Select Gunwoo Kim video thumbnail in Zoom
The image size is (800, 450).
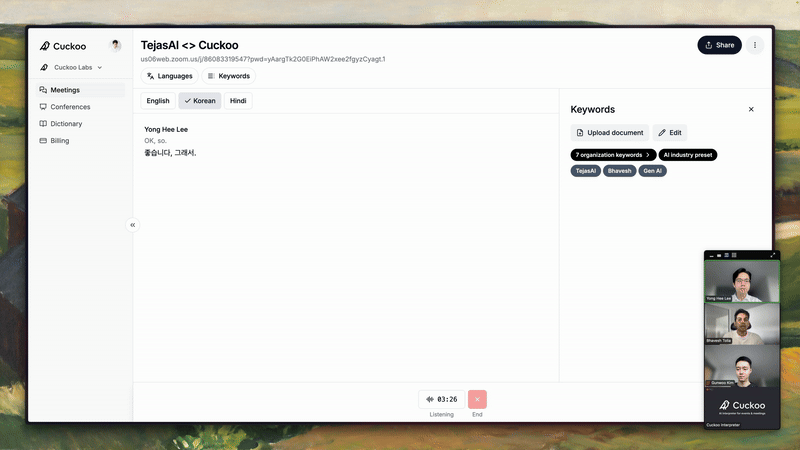(x=742, y=366)
